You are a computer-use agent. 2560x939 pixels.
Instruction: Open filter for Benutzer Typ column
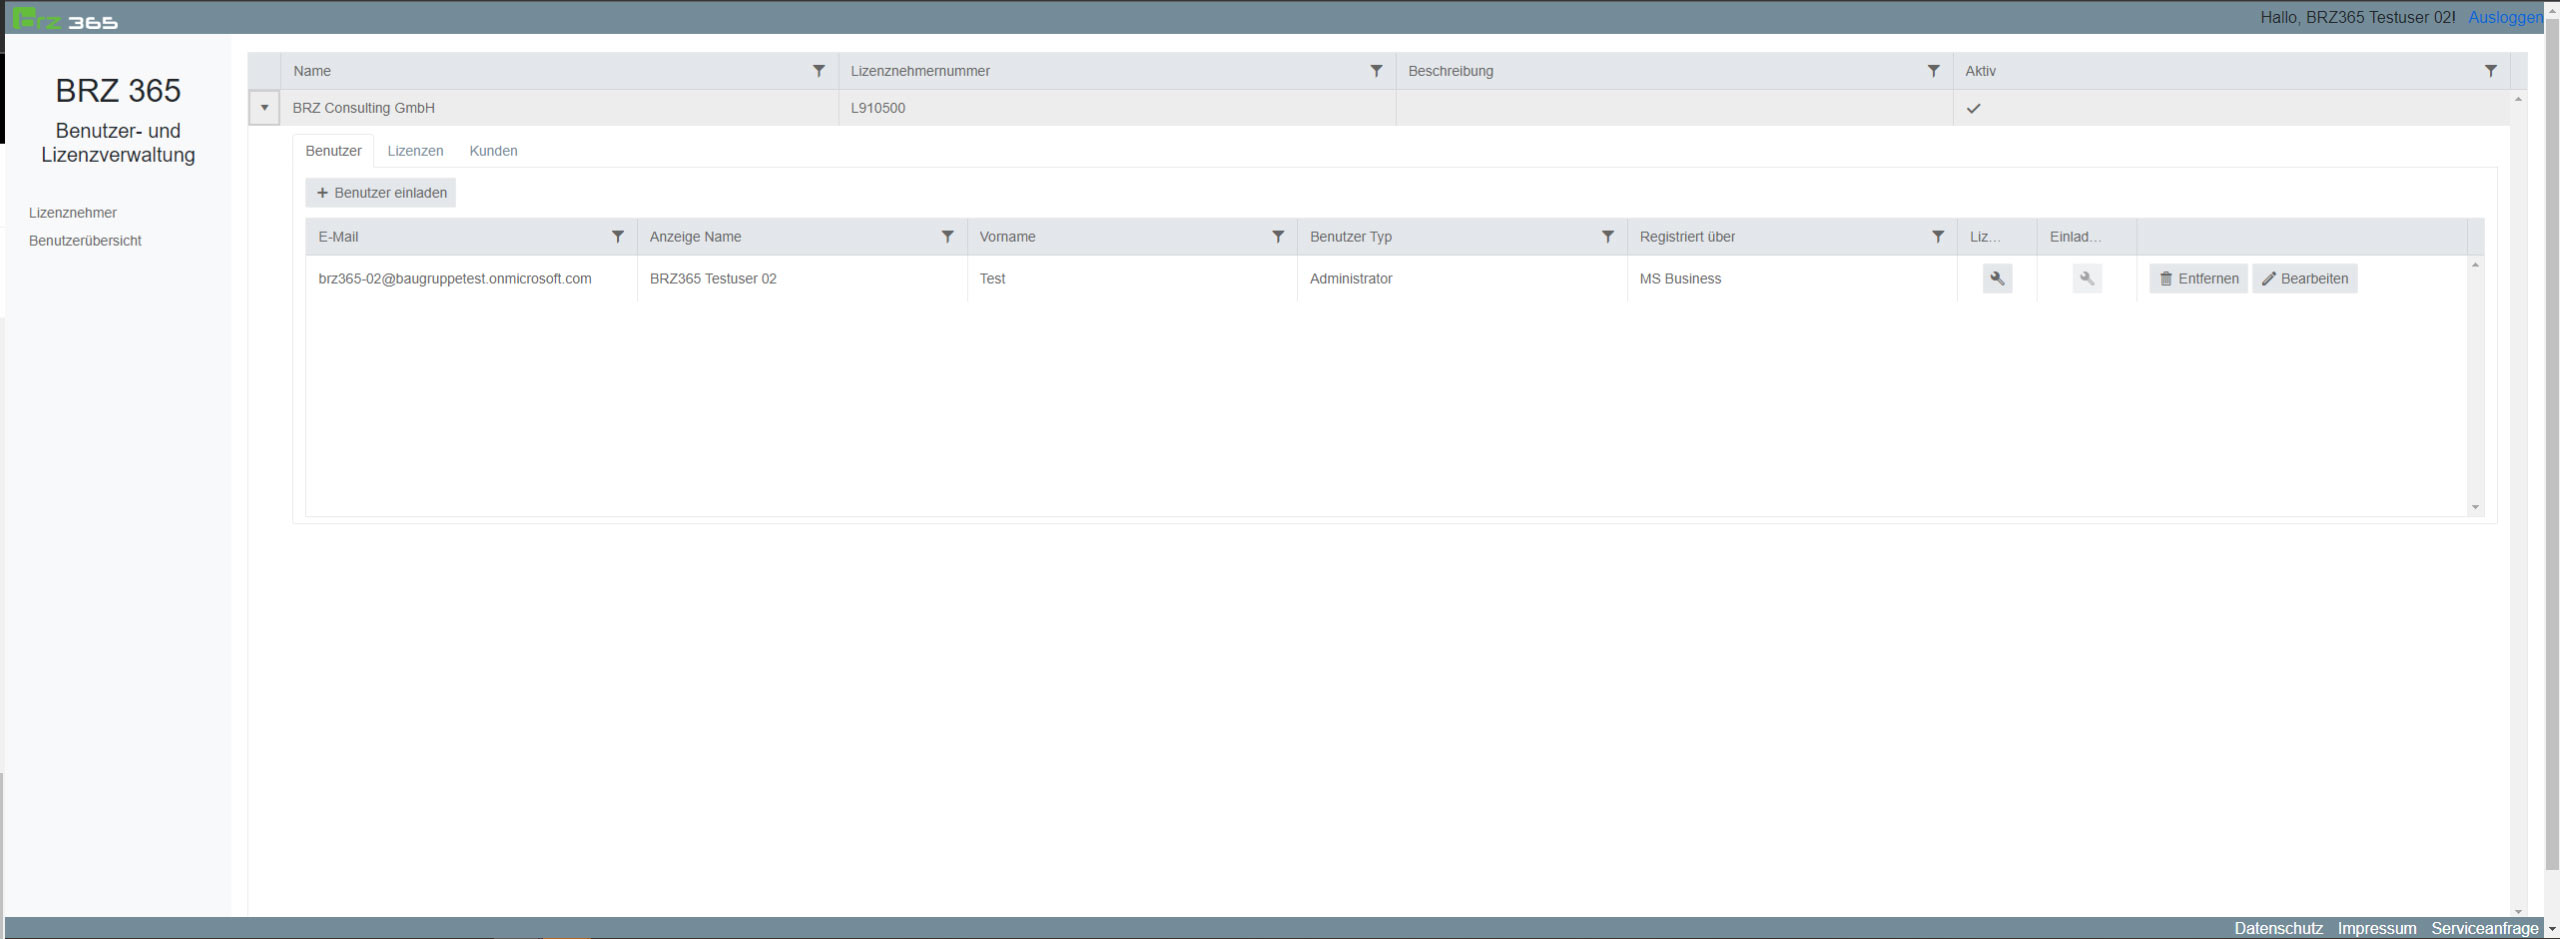click(x=1607, y=237)
